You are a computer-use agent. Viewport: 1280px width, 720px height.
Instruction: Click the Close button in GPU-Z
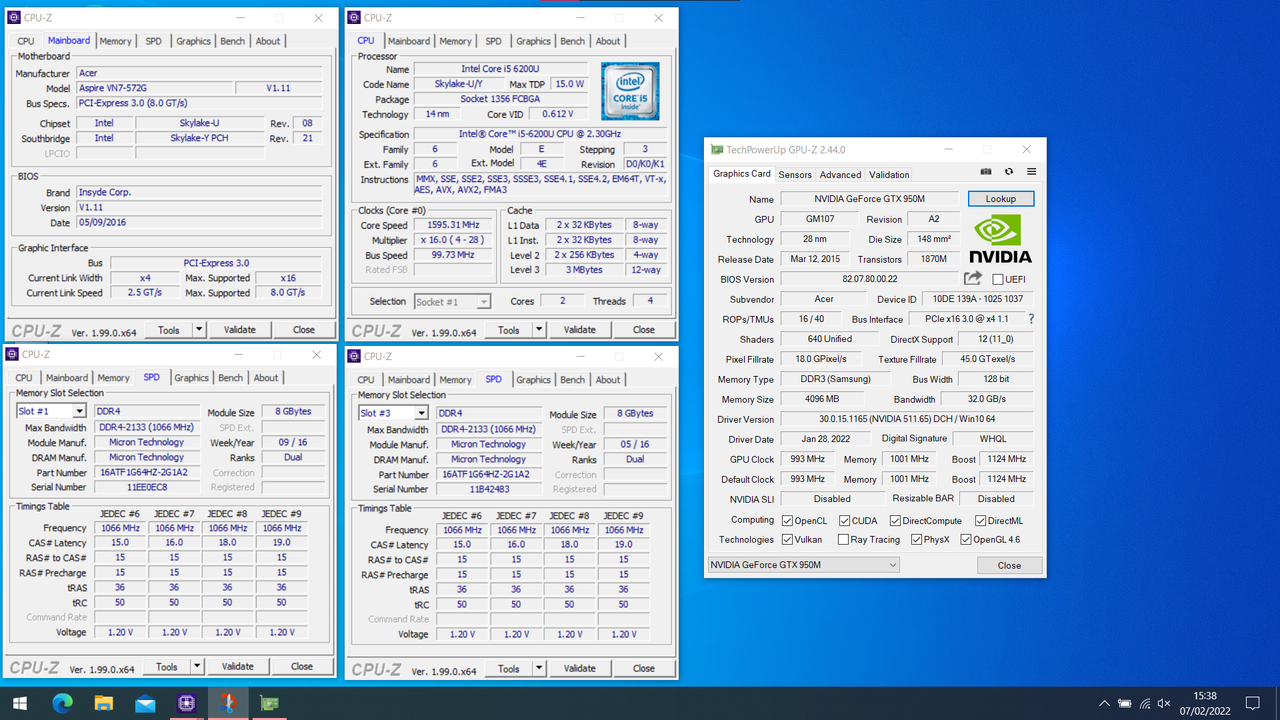pyautogui.click(x=1009, y=565)
